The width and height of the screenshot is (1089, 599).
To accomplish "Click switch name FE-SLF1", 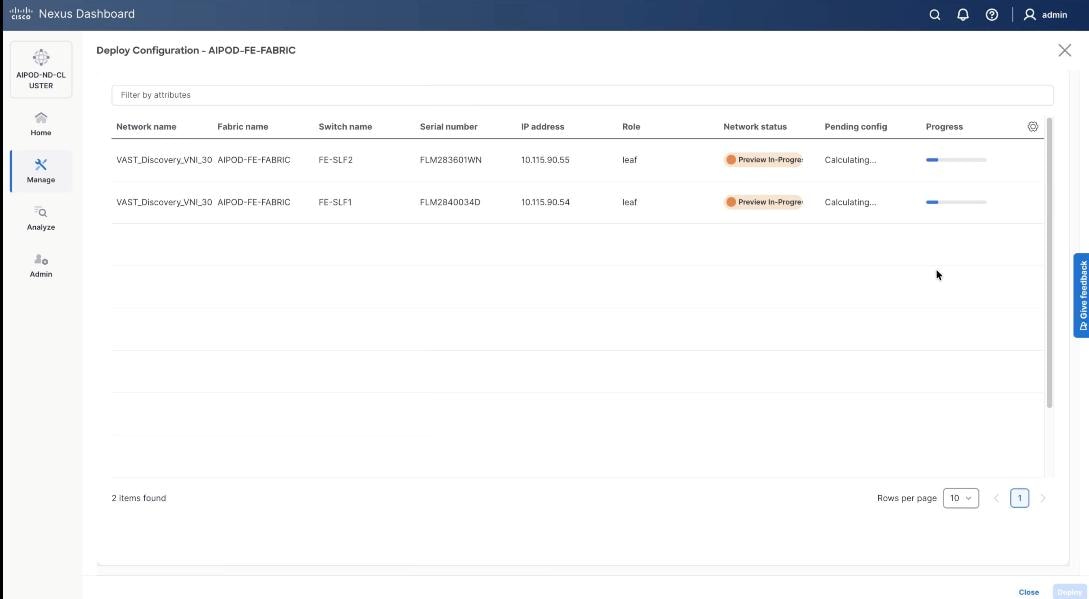I will [335, 202].
